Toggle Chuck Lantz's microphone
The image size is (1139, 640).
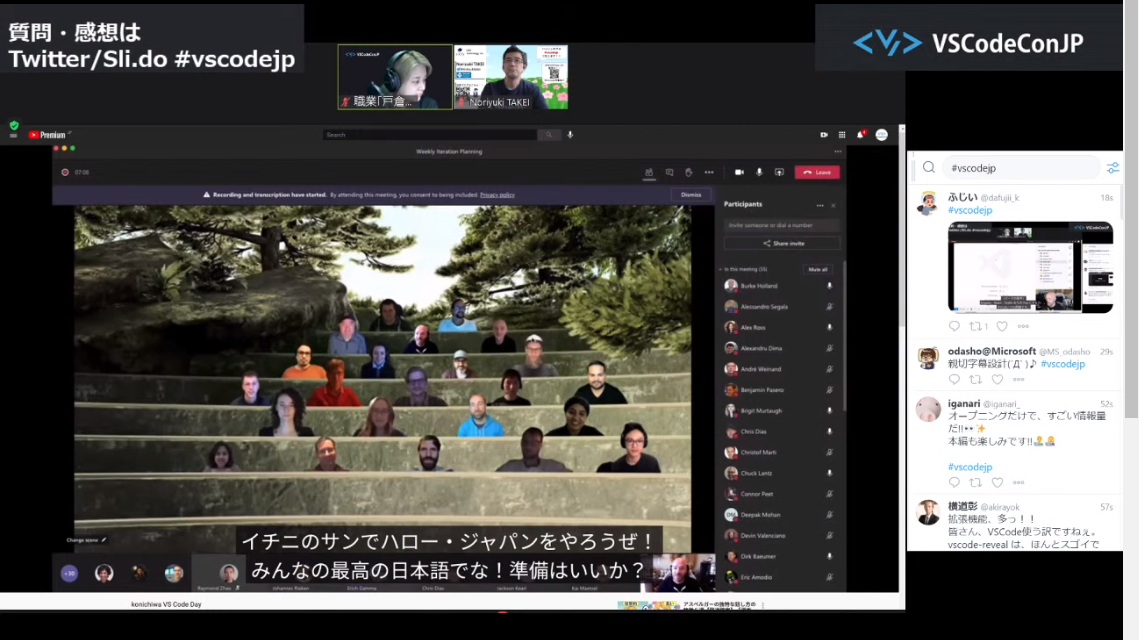830,474
